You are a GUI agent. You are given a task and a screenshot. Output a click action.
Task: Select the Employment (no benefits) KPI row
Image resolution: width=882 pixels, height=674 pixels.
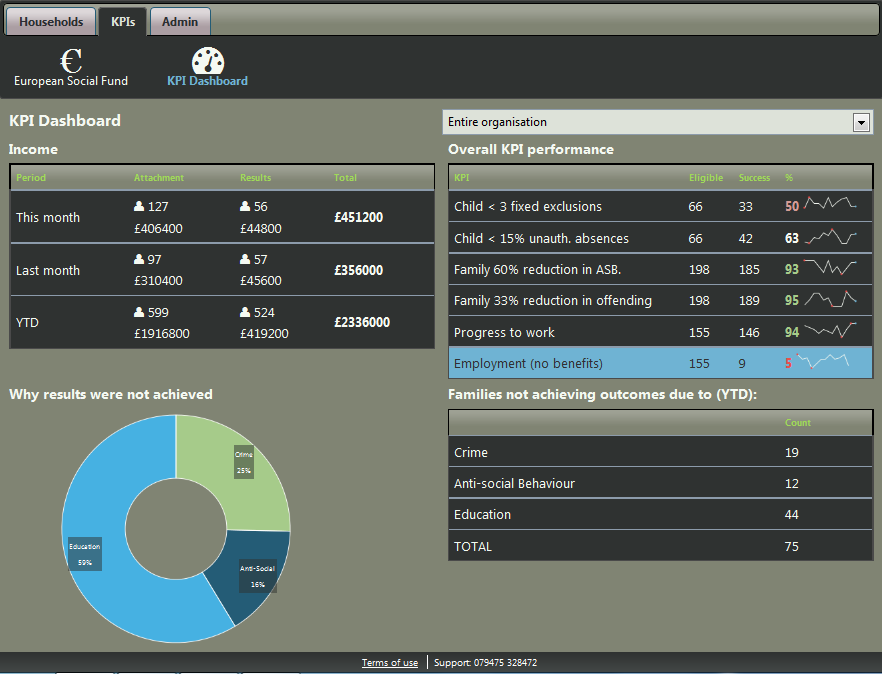point(600,363)
